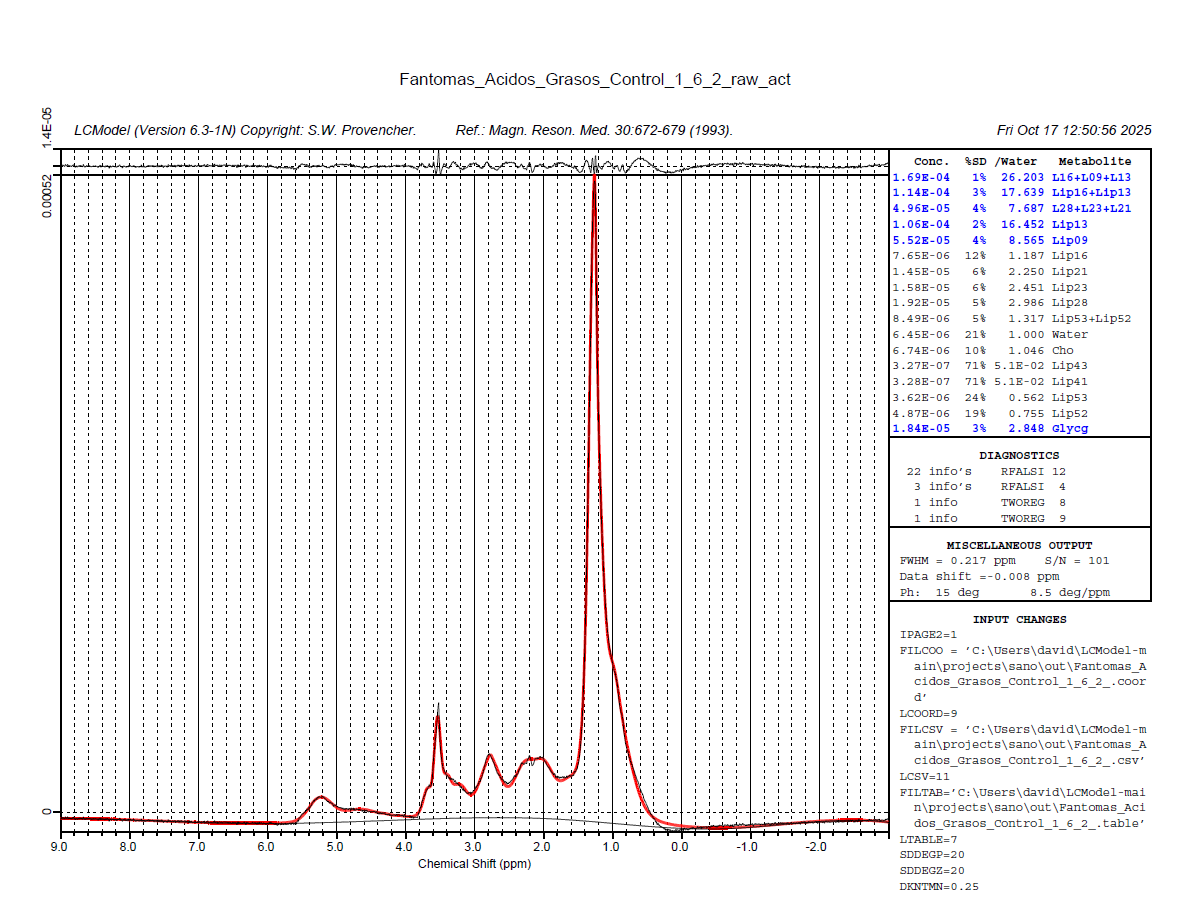Click the plot title Fantomas_Acidos_Grasos_Control_1_6_2_raw_act
The image size is (1198, 906).
click(595, 79)
